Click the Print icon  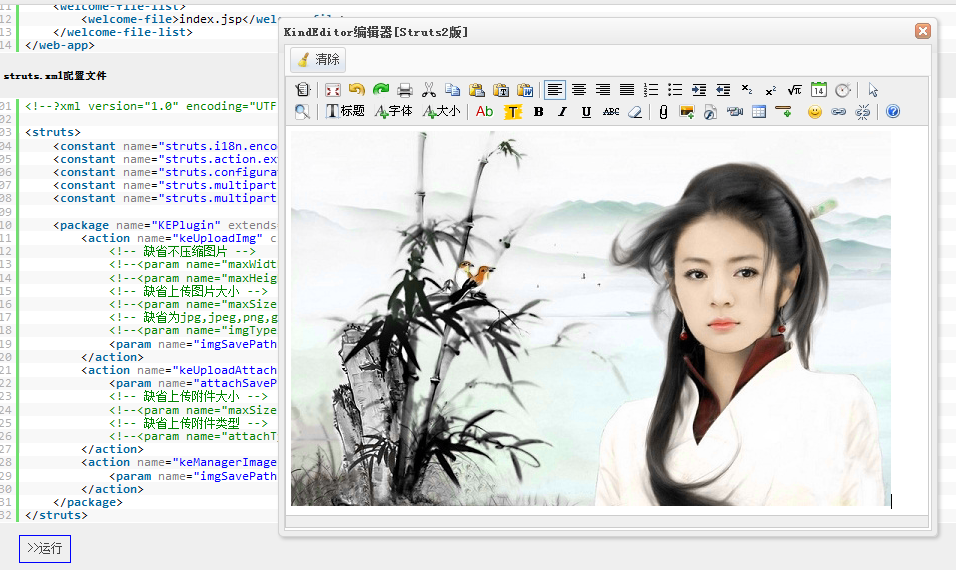tap(405, 90)
